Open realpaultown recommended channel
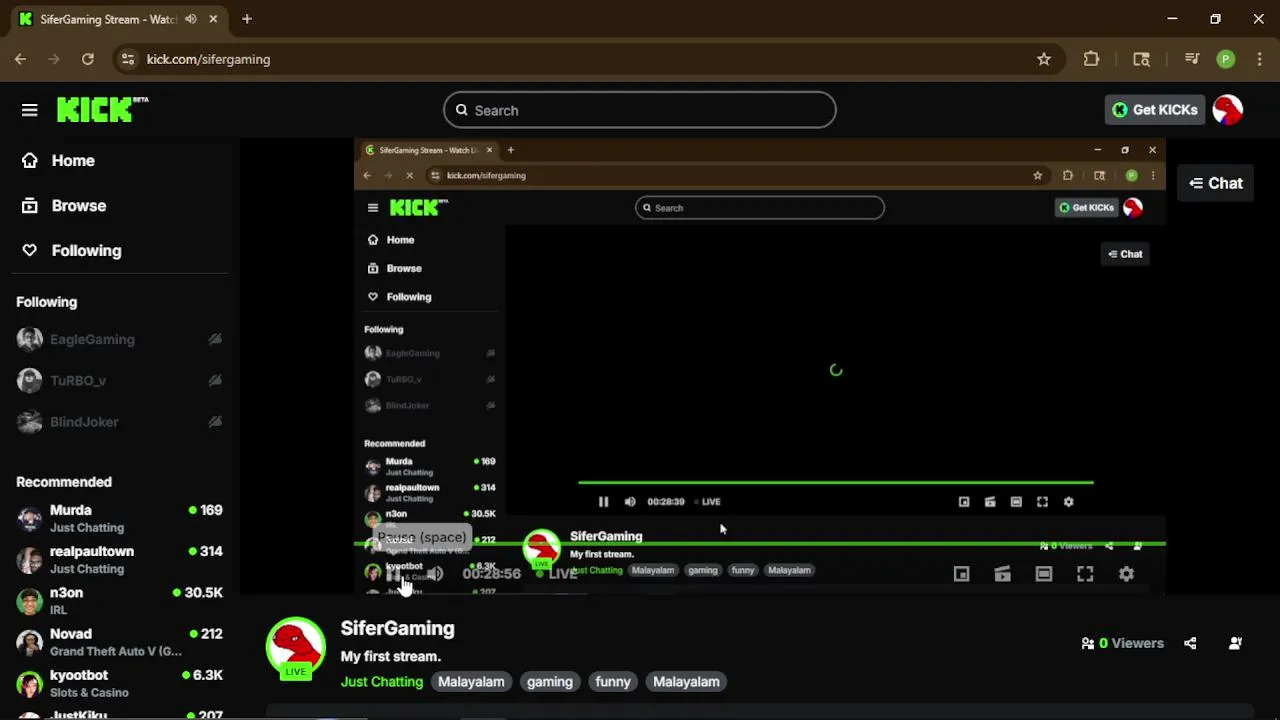1280x720 pixels. 120,559
